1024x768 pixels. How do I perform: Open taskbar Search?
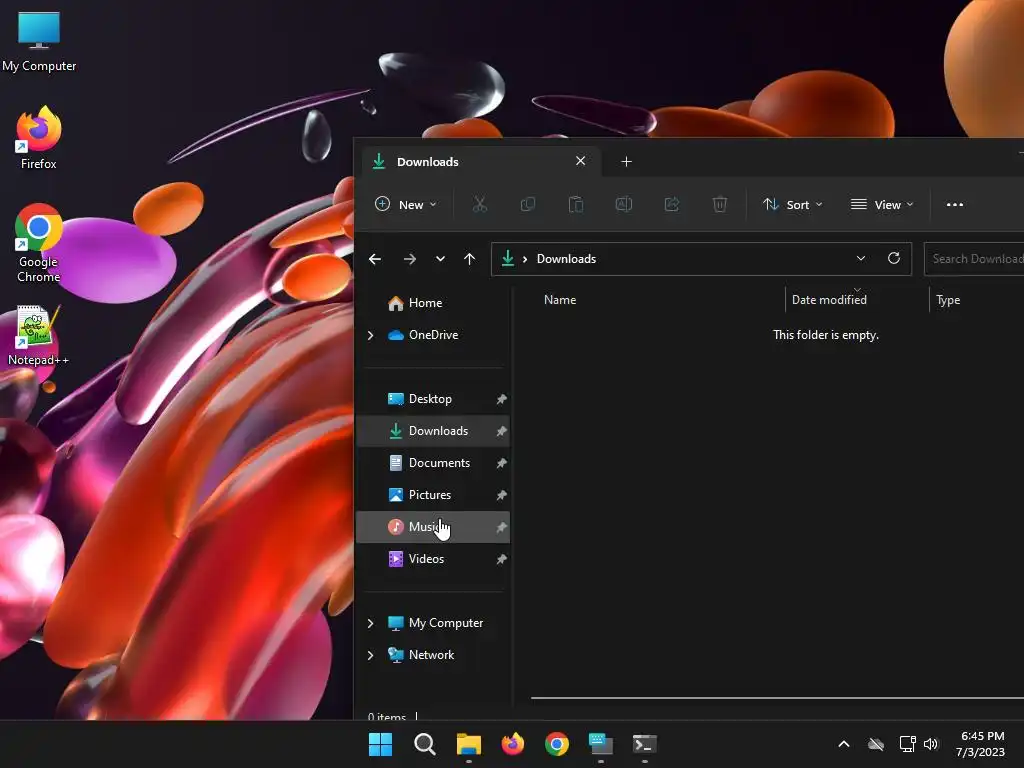[x=424, y=744]
